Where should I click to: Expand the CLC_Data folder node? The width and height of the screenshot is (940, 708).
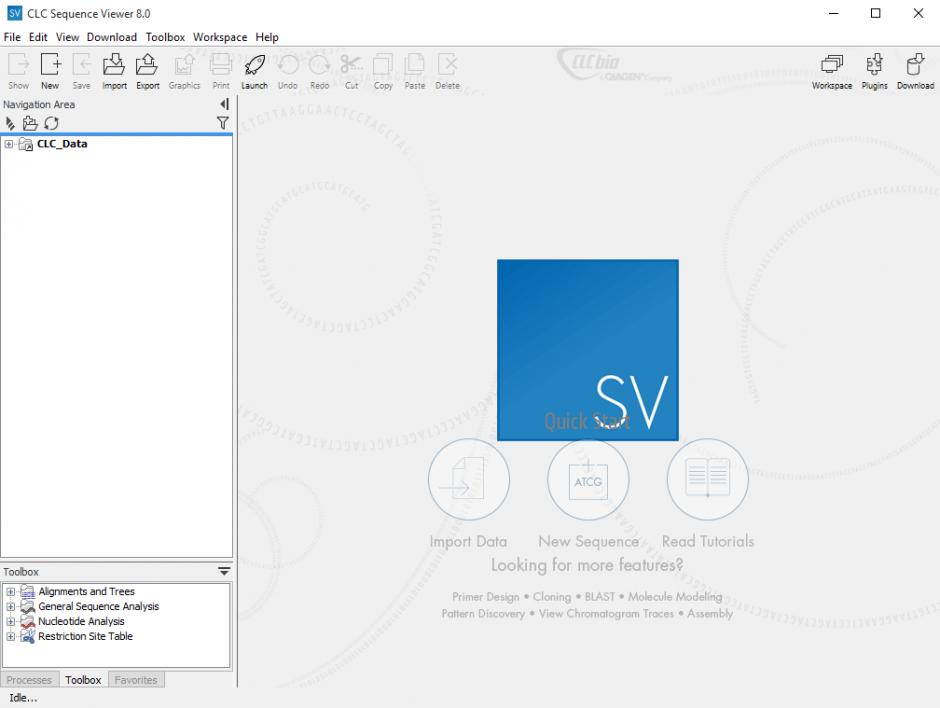pyautogui.click(x=8, y=144)
